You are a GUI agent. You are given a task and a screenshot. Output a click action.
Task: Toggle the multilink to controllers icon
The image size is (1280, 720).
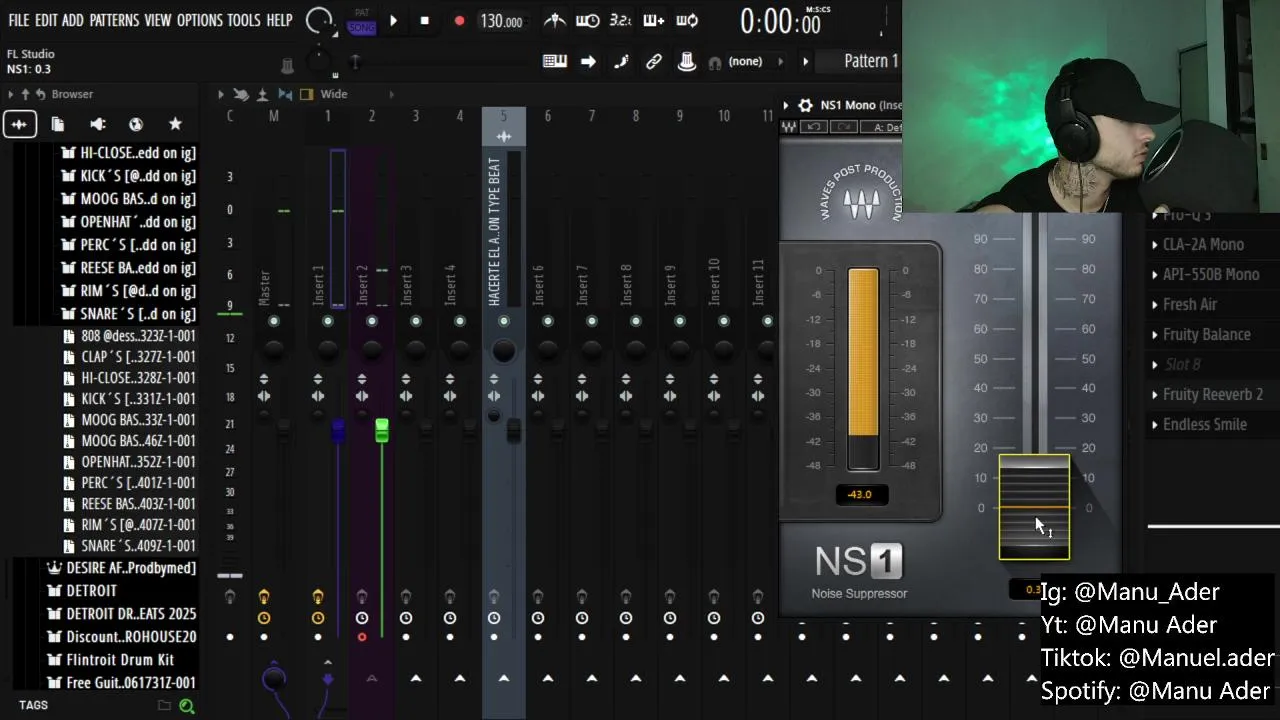pyautogui.click(x=654, y=62)
